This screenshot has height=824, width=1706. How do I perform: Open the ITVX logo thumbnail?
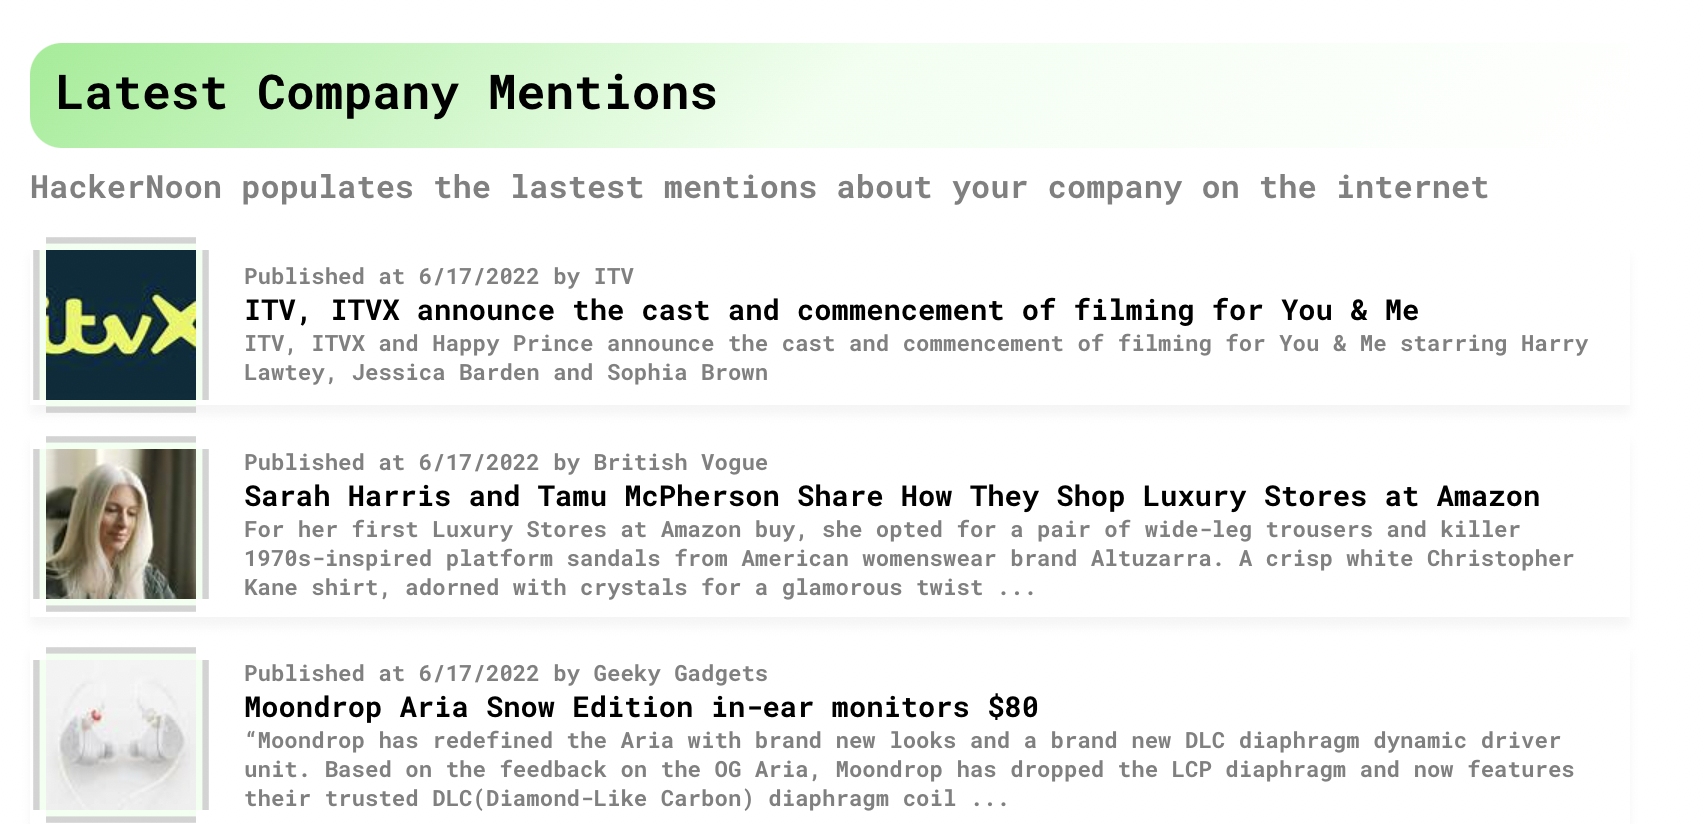[x=121, y=325]
